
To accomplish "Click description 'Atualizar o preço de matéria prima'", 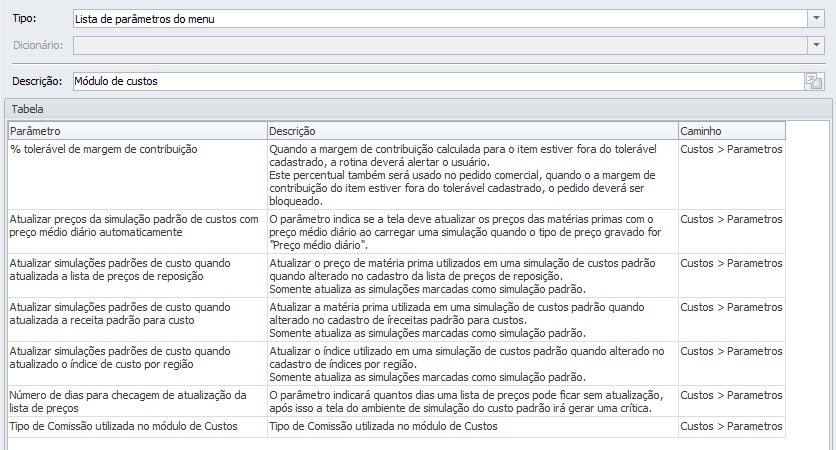I will [x=472, y=276].
